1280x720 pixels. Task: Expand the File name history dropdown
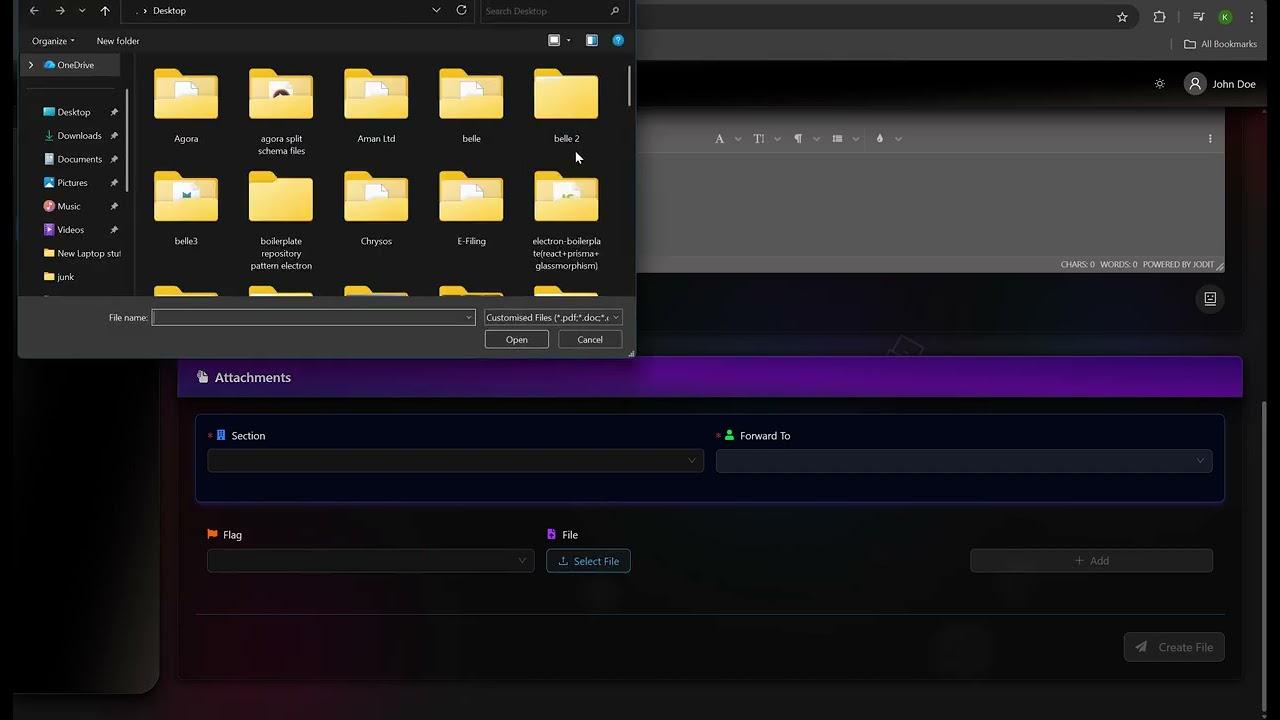[x=468, y=317]
